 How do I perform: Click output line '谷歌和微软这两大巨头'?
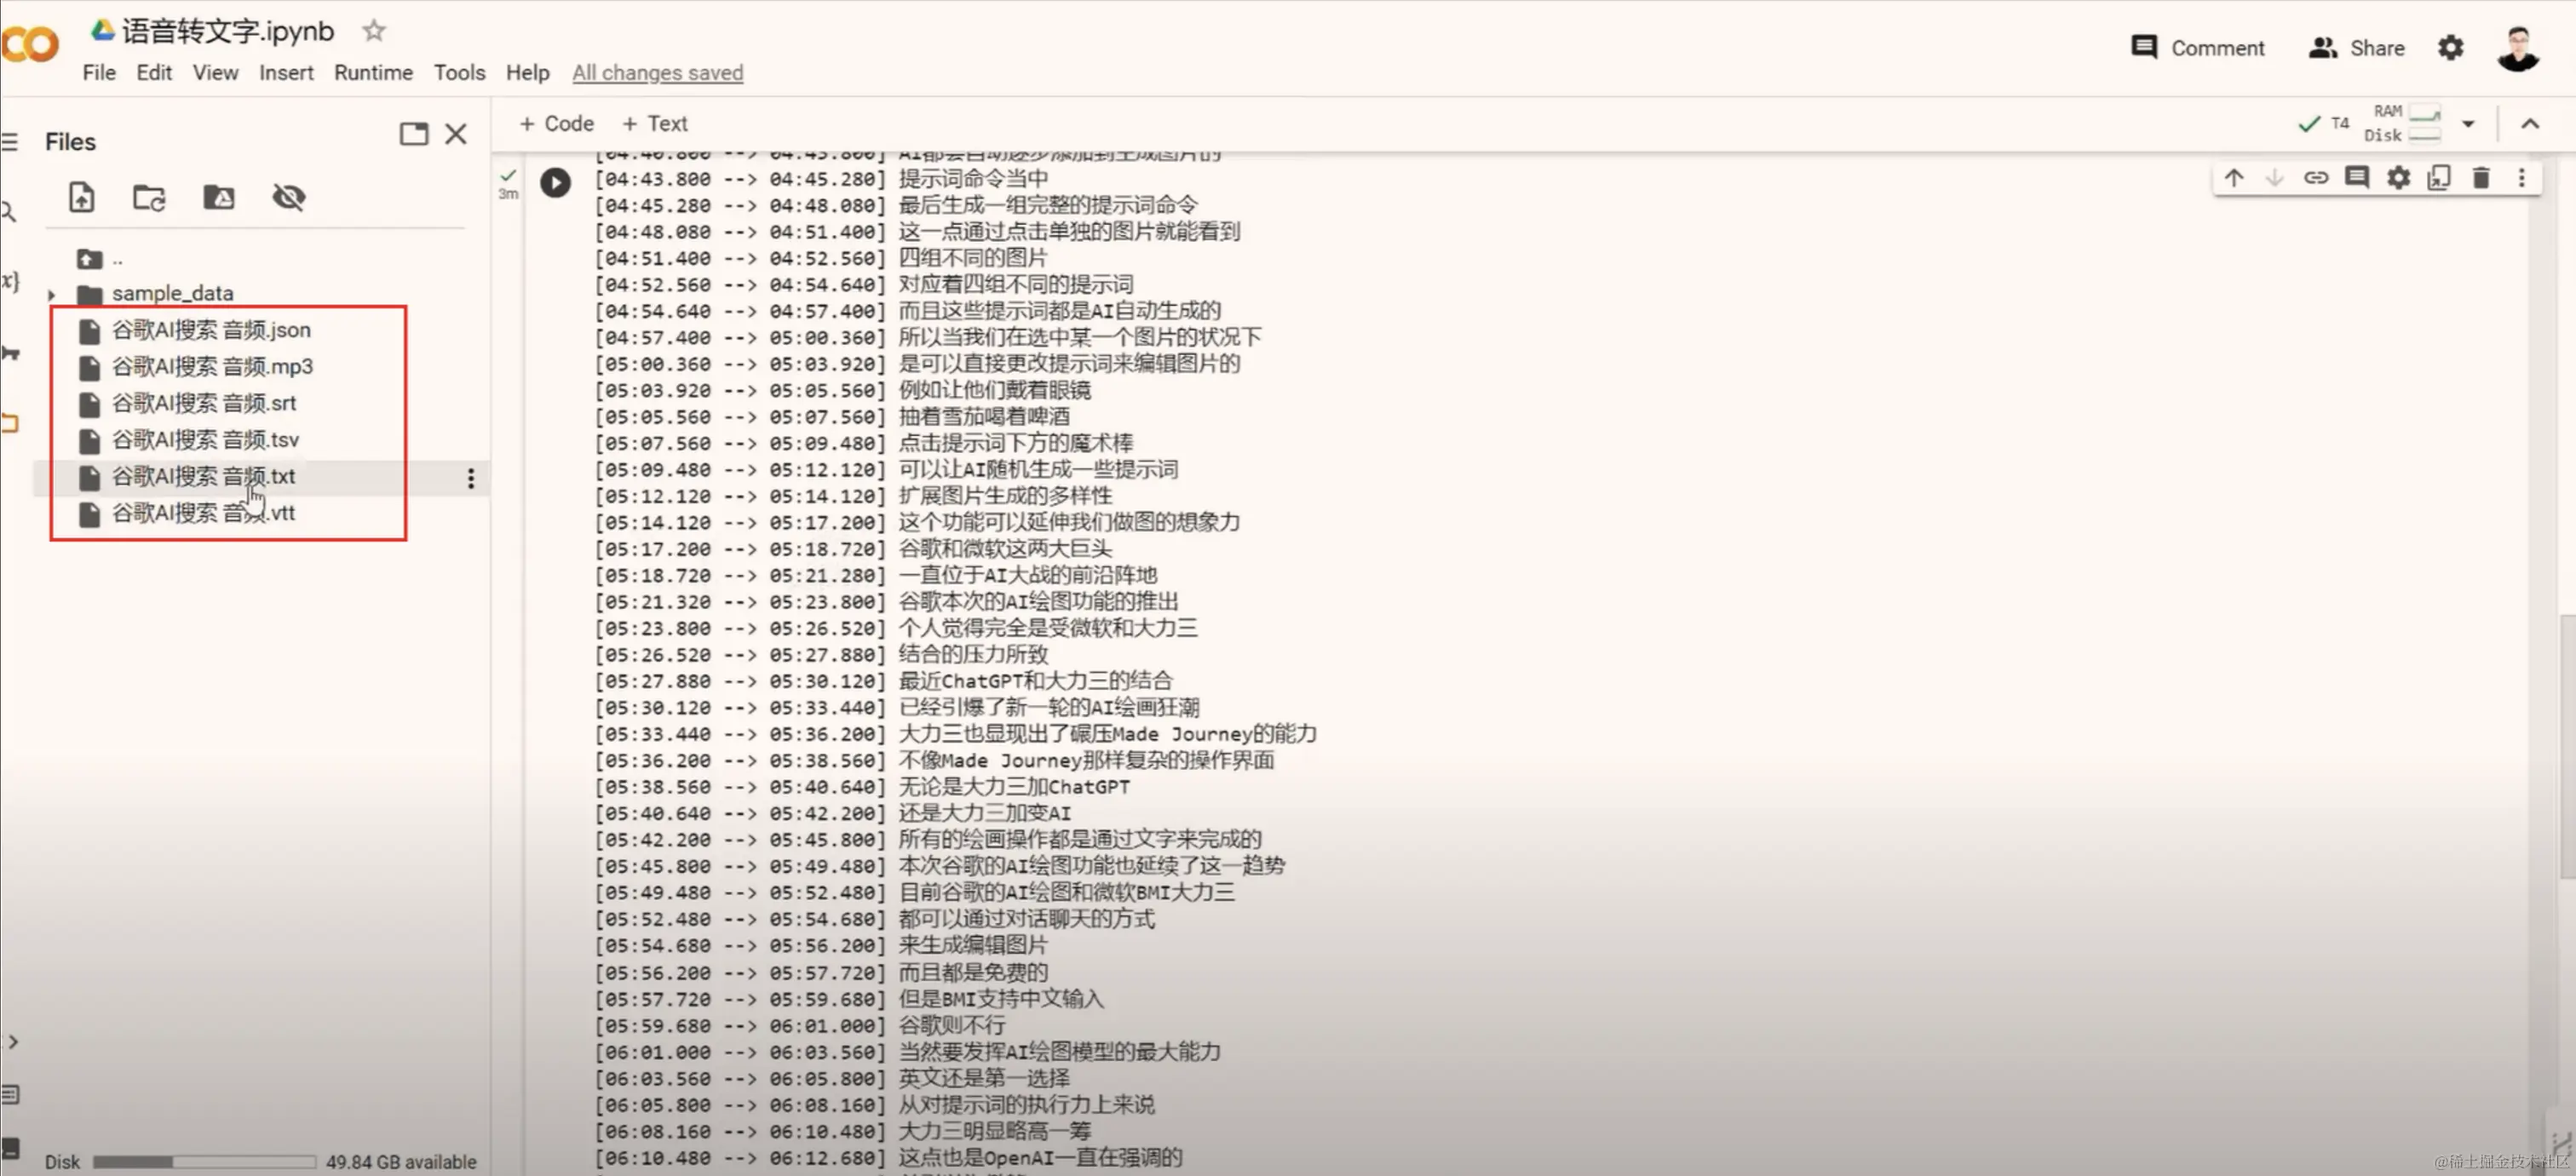coord(1004,548)
